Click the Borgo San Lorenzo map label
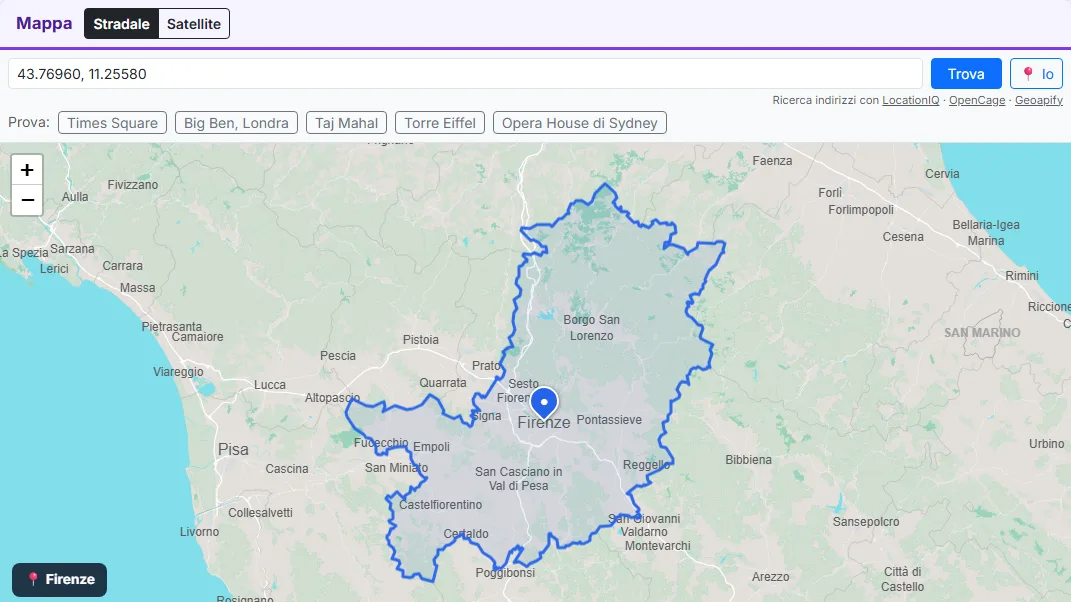 point(592,327)
